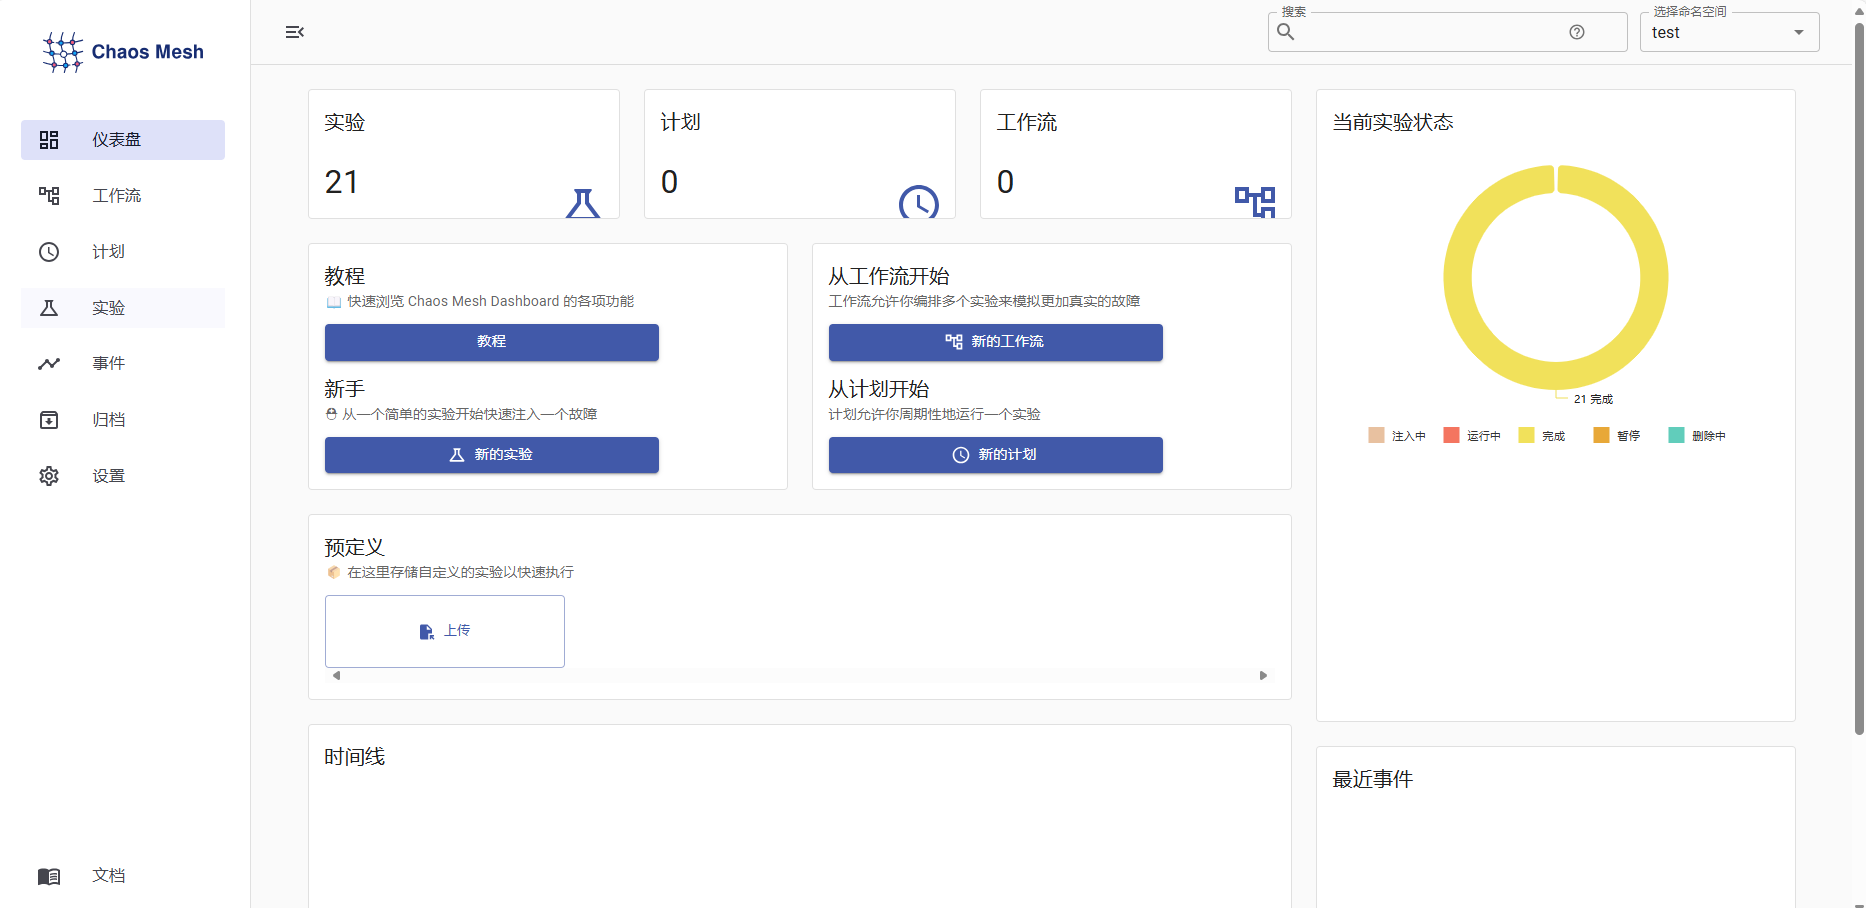Image resolution: width=1866 pixels, height=908 pixels.
Task: Click the 预定义 heading
Action: tap(355, 548)
